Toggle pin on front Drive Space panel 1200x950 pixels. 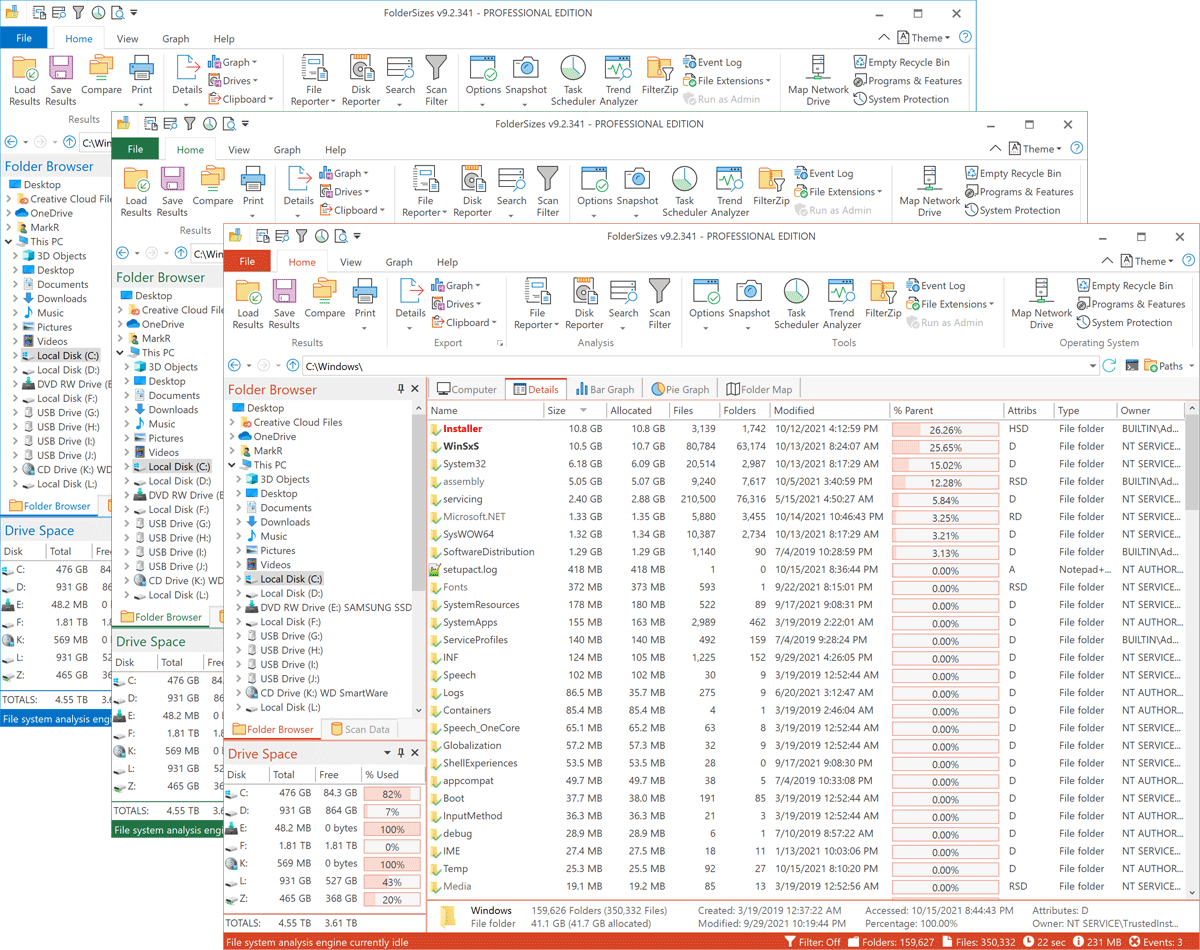click(x=401, y=753)
